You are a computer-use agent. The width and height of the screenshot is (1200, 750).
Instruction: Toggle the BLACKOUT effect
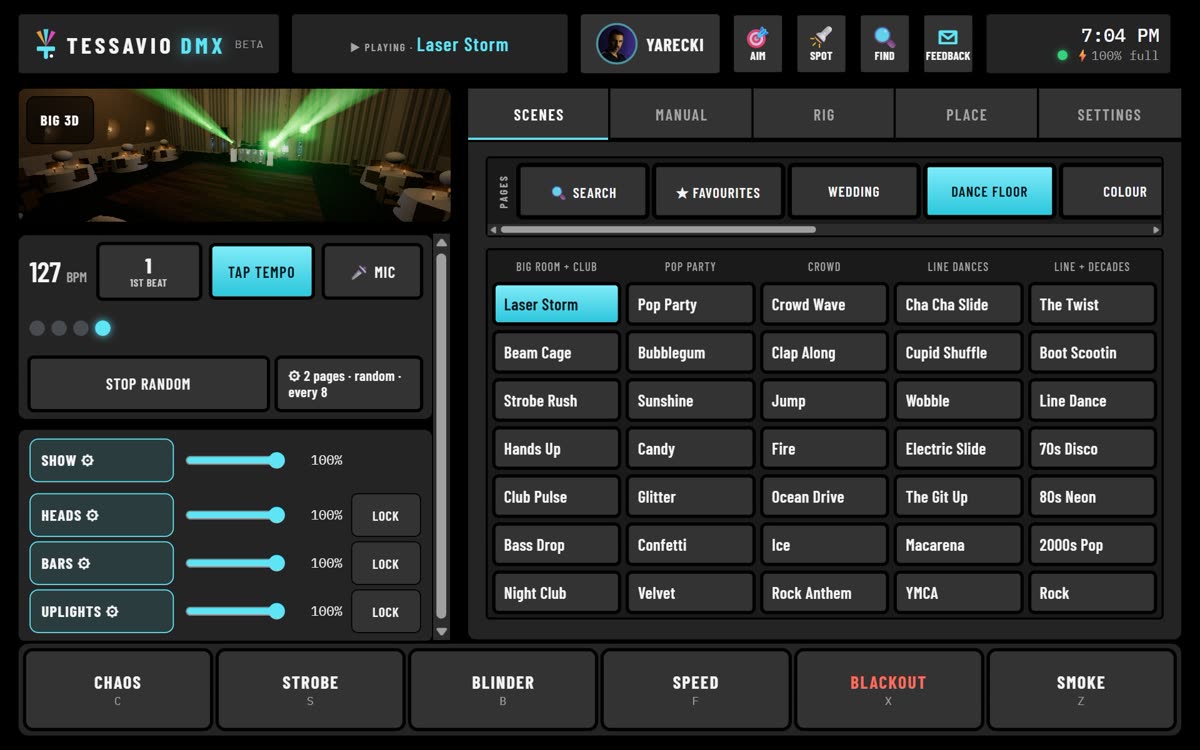[x=888, y=690]
